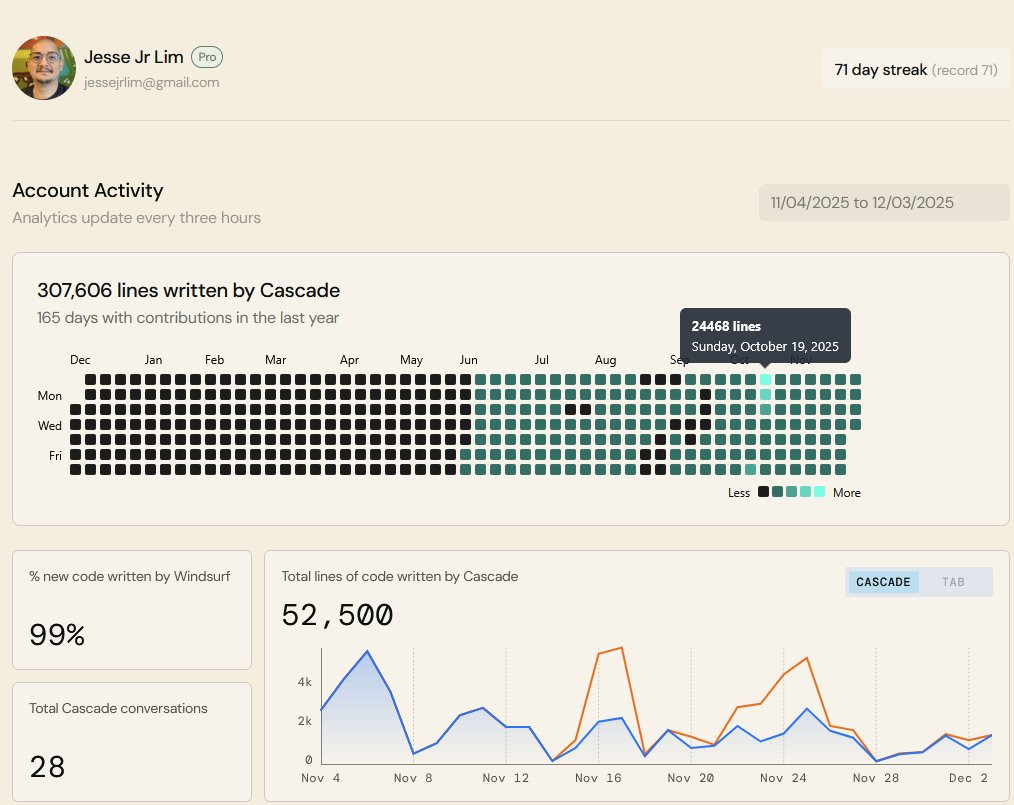Viewport: 1014px width, 805px height.
Task: Click the Total Cascade conversations label
Action: point(118,708)
